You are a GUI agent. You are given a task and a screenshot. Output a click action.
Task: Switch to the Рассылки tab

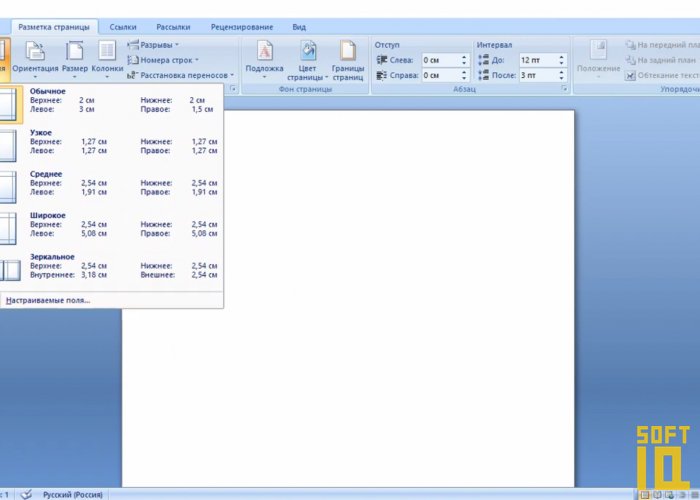[173, 27]
